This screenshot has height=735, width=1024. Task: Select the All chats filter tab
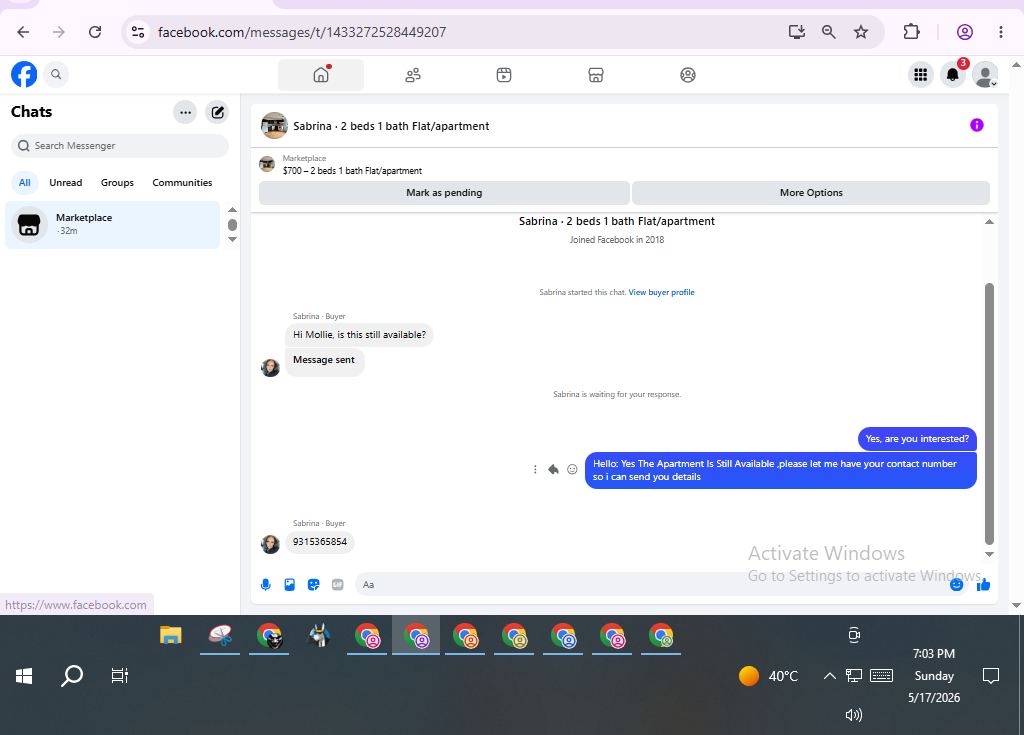coord(25,183)
